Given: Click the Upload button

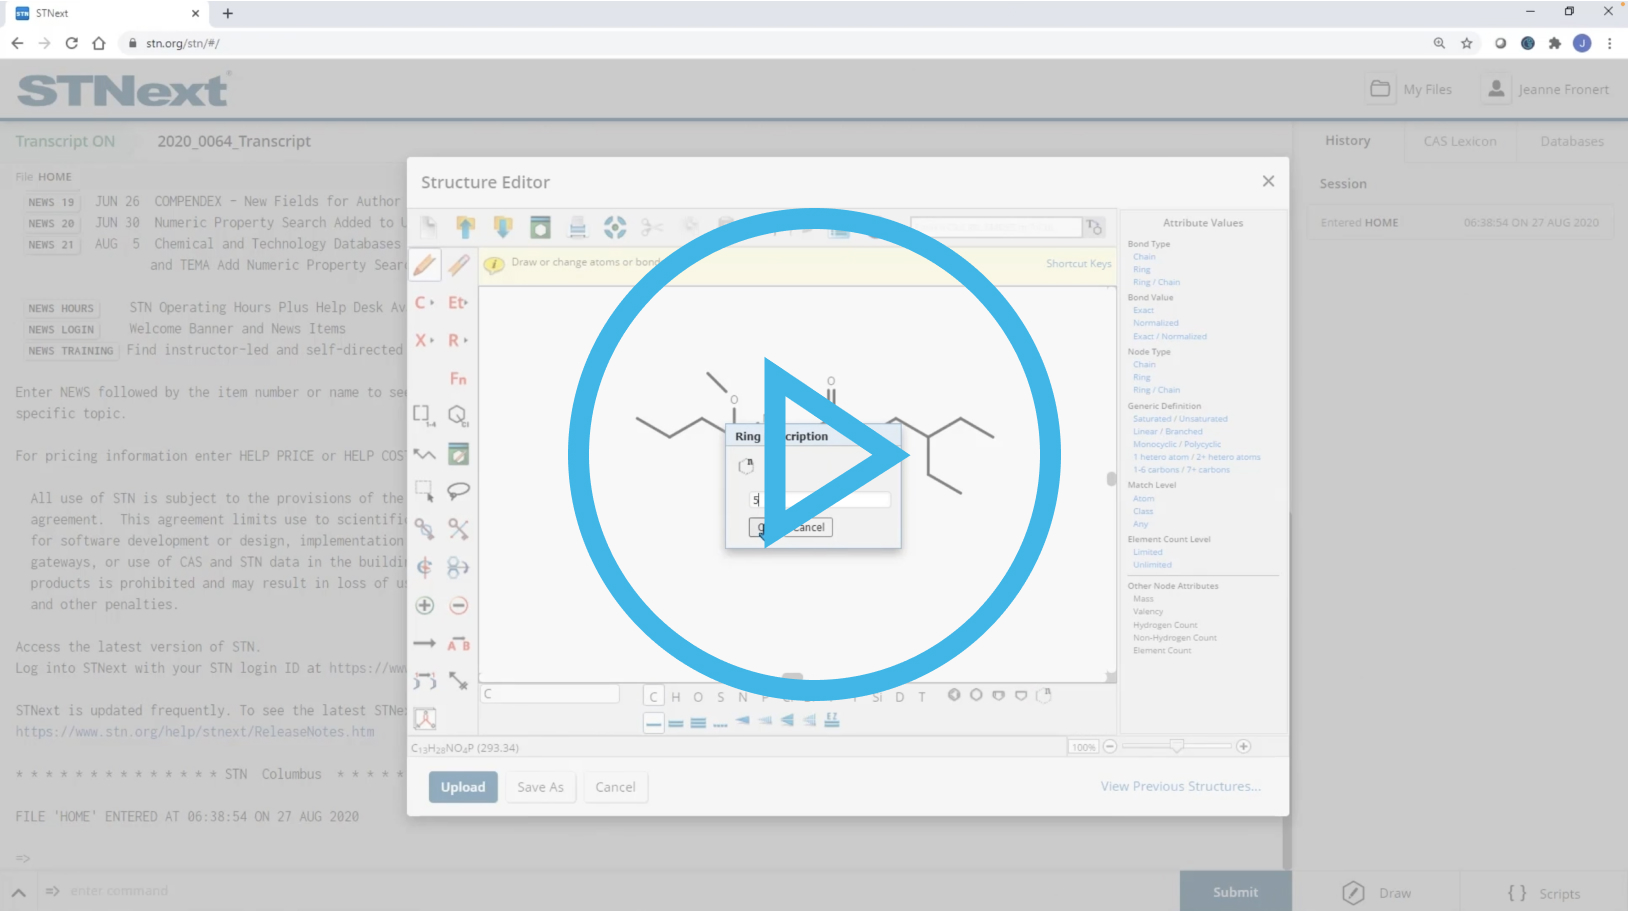Looking at the screenshot, I should (463, 787).
